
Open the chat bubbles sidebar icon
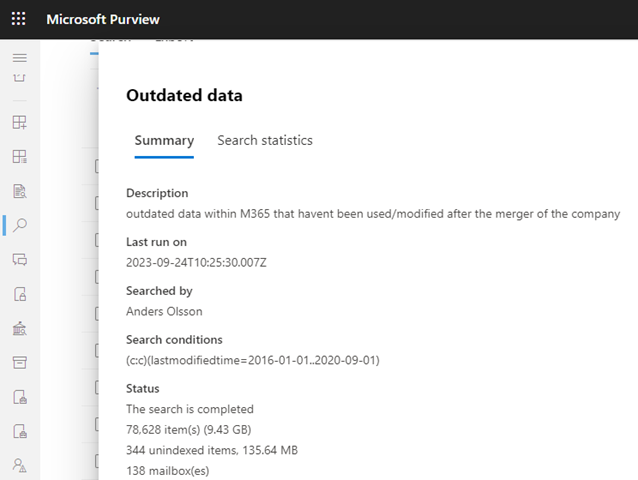(x=19, y=260)
